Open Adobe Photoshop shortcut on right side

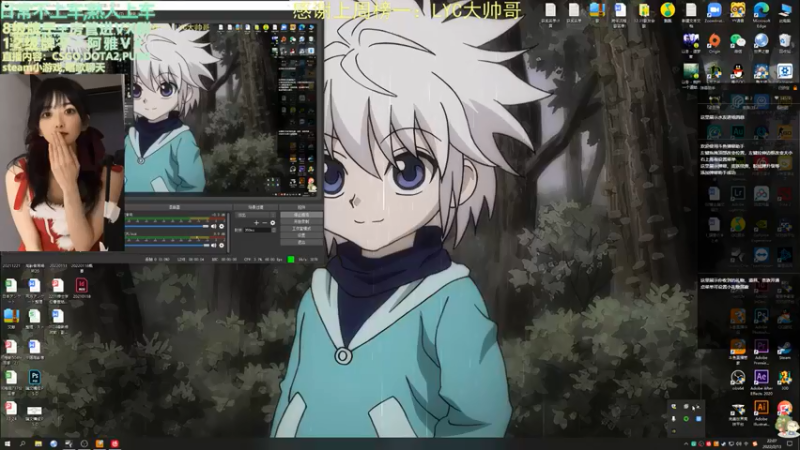(x=761, y=317)
